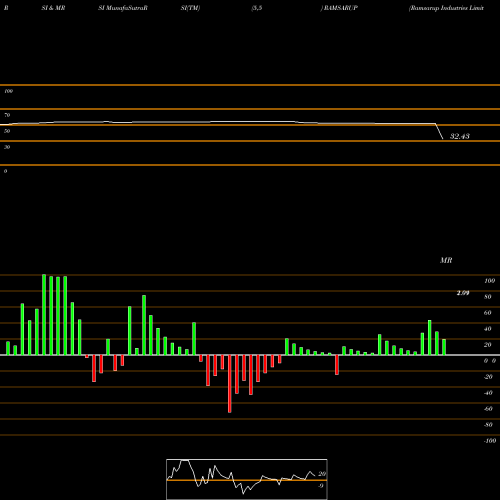Screen dimensions: 500x500
Task: Click the last green bar at the right end
Action: [444, 347]
